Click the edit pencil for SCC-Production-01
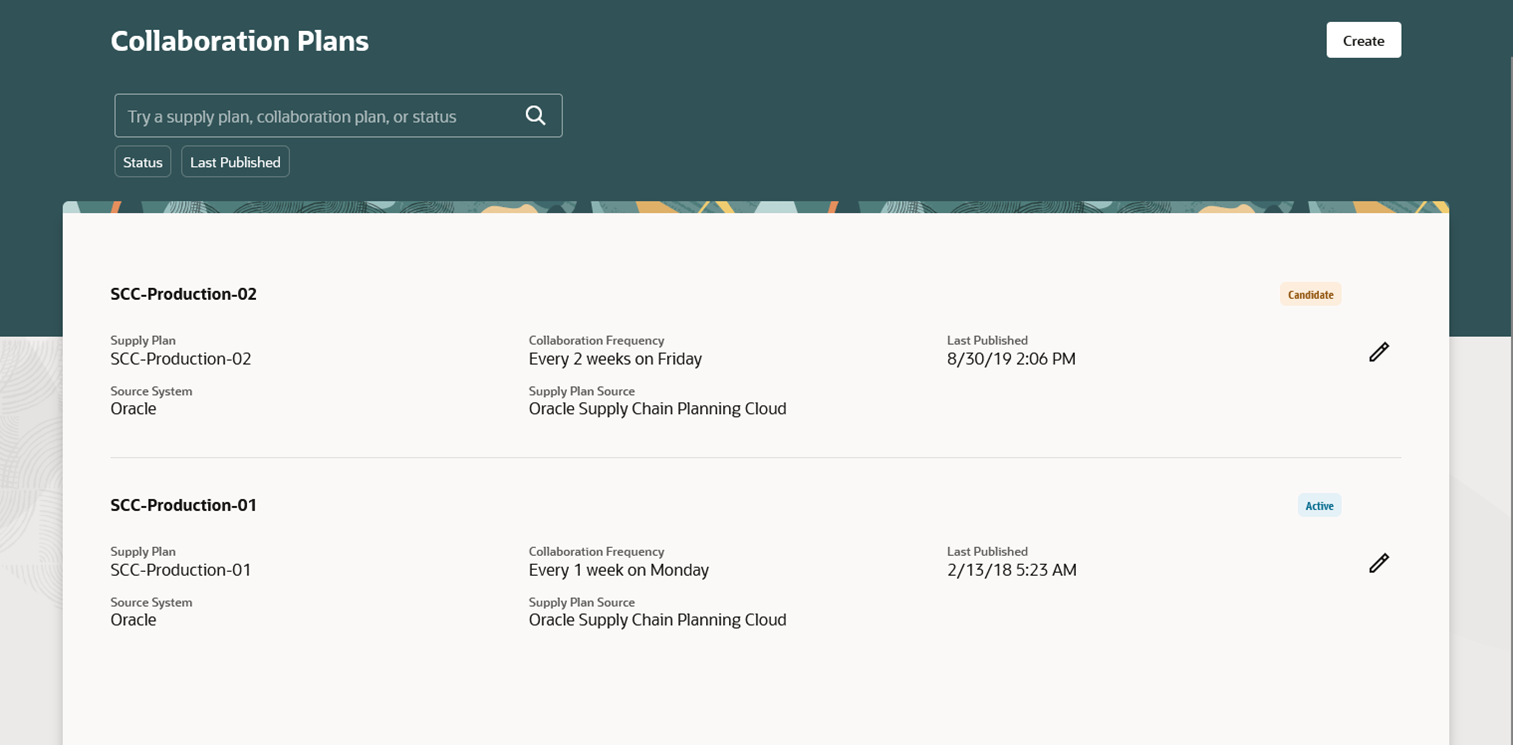The height and width of the screenshot is (745, 1513). pos(1379,563)
